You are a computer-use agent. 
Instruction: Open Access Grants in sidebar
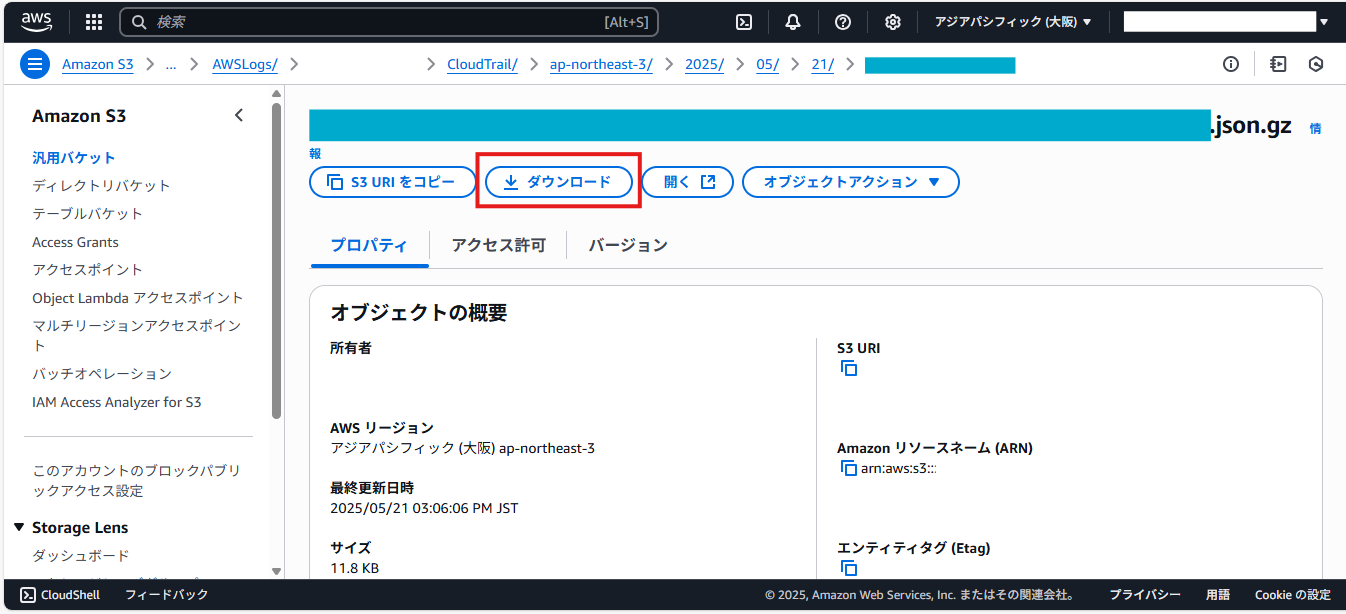point(75,242)
